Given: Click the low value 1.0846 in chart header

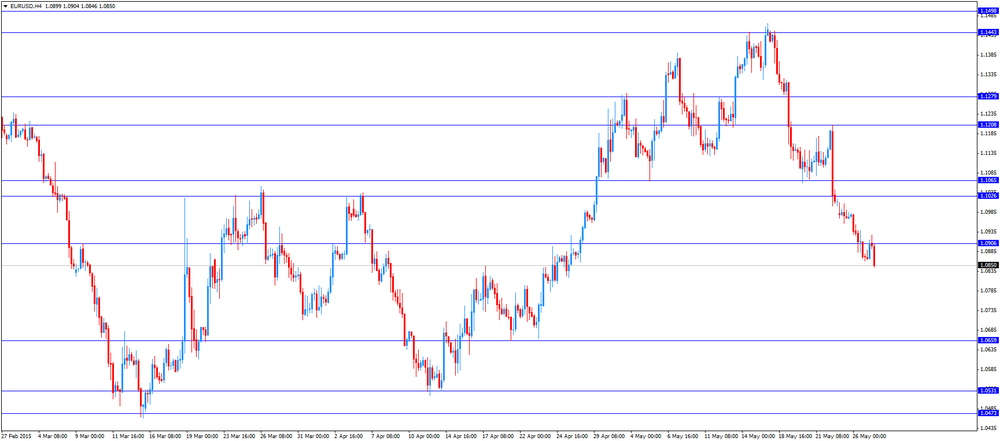Looking at the screenshot, I should (91, 5).
